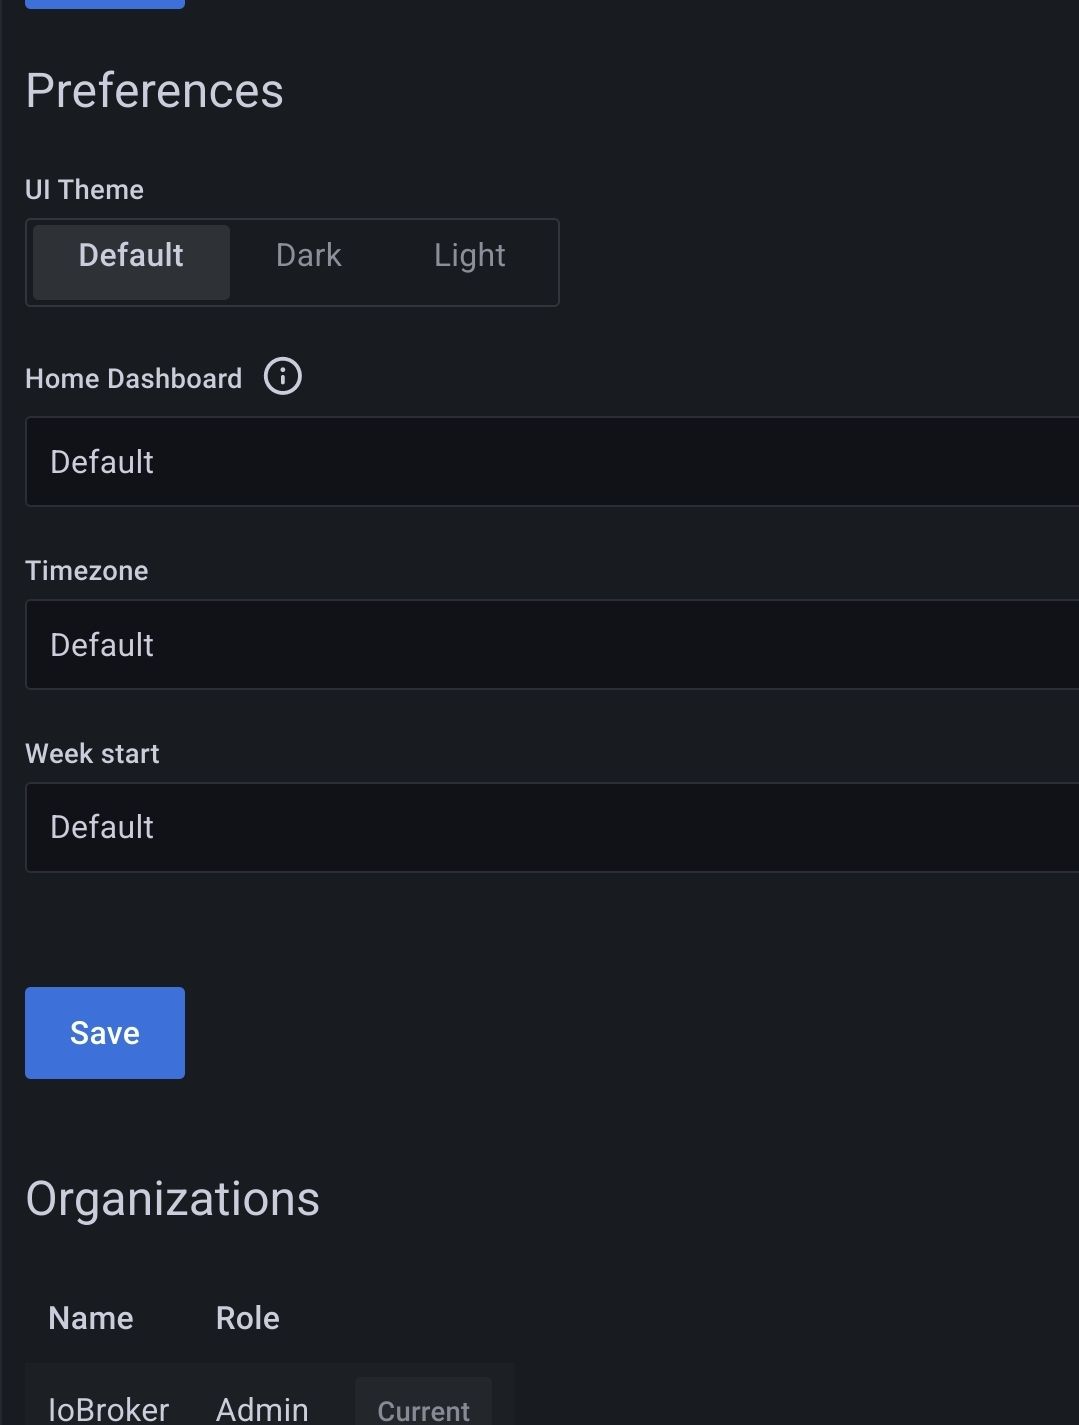
Task: Click the Timezone field label
Action: (x=87, y=571)
